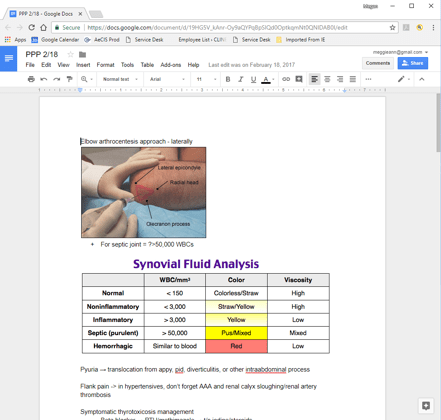
Task: Click the 'Synovial Fluid Analysis' heading
Action: pos(196,264)
